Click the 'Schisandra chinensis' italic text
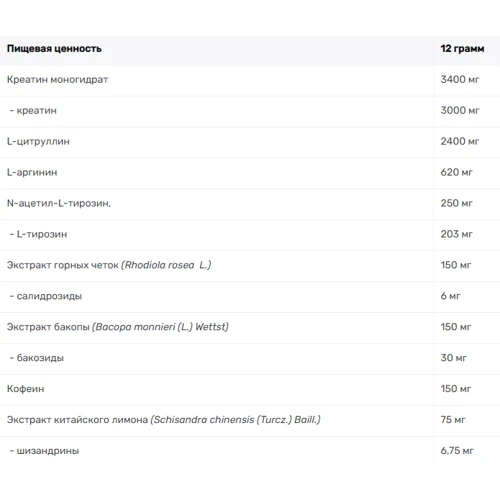Screen dimensions: 500x500 204,420
